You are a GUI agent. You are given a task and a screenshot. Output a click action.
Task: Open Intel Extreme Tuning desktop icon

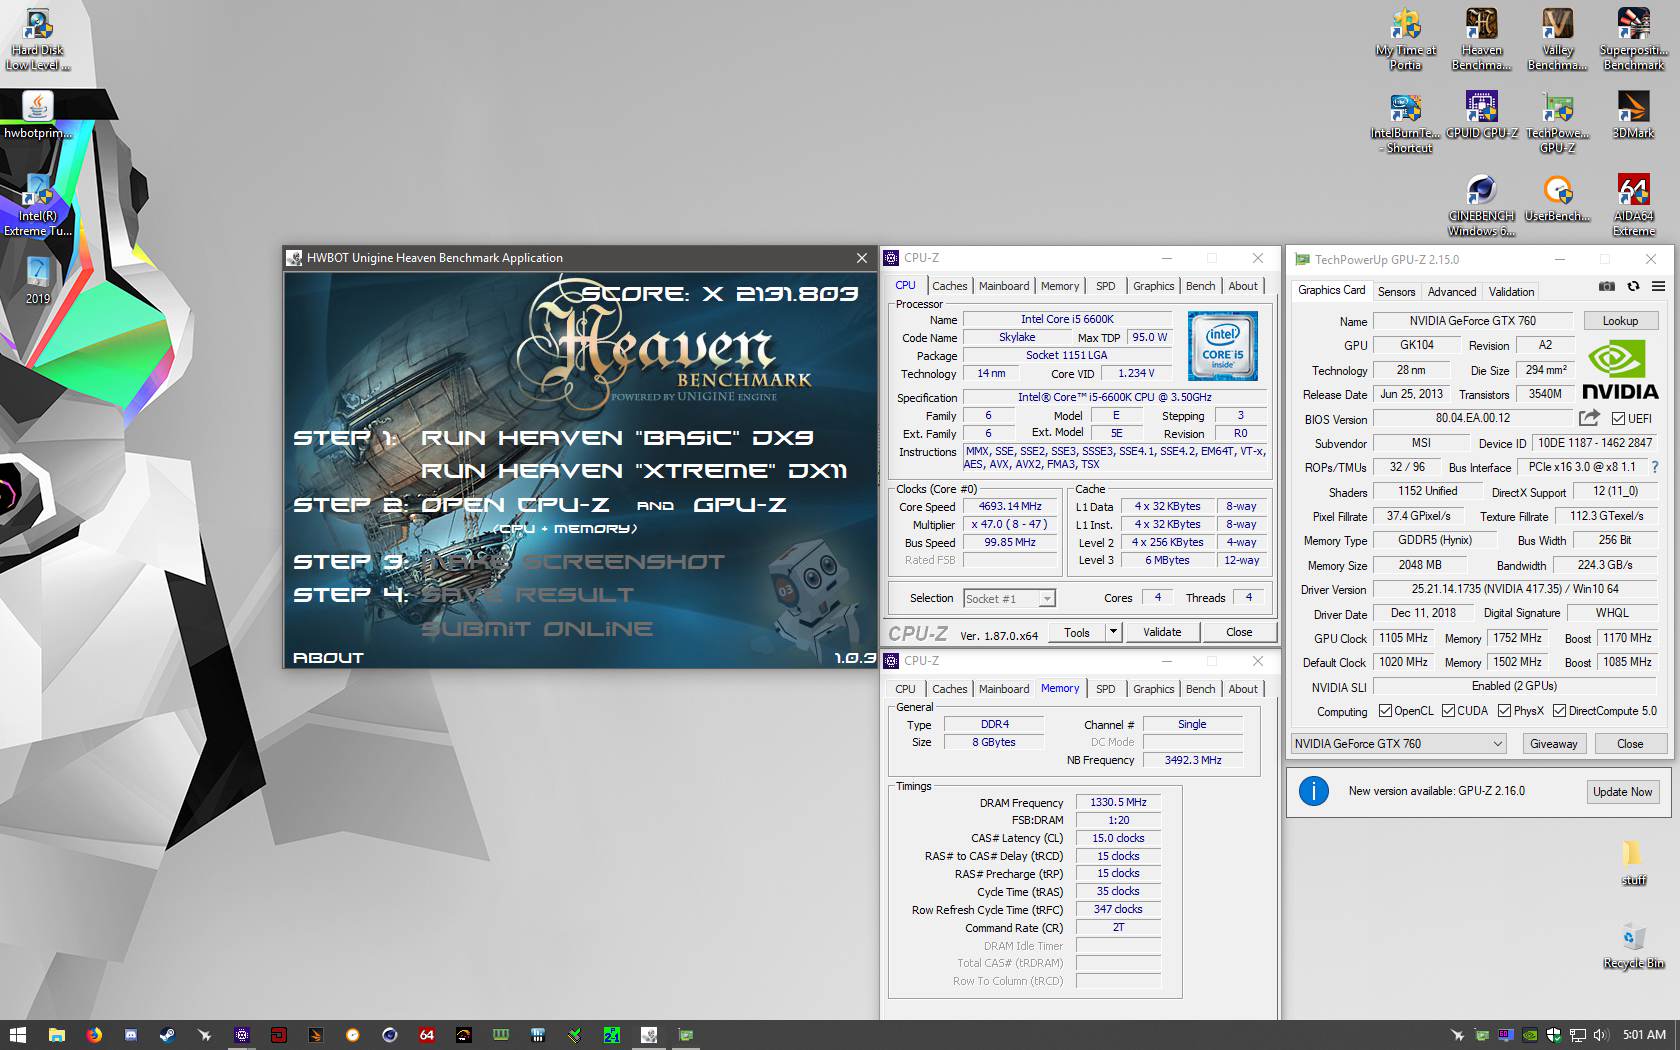pos(38,205)
